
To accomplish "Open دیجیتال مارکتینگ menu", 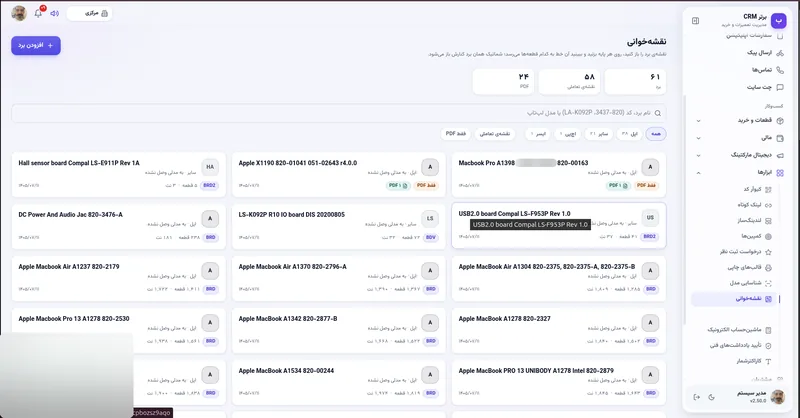I will point(739,155).
